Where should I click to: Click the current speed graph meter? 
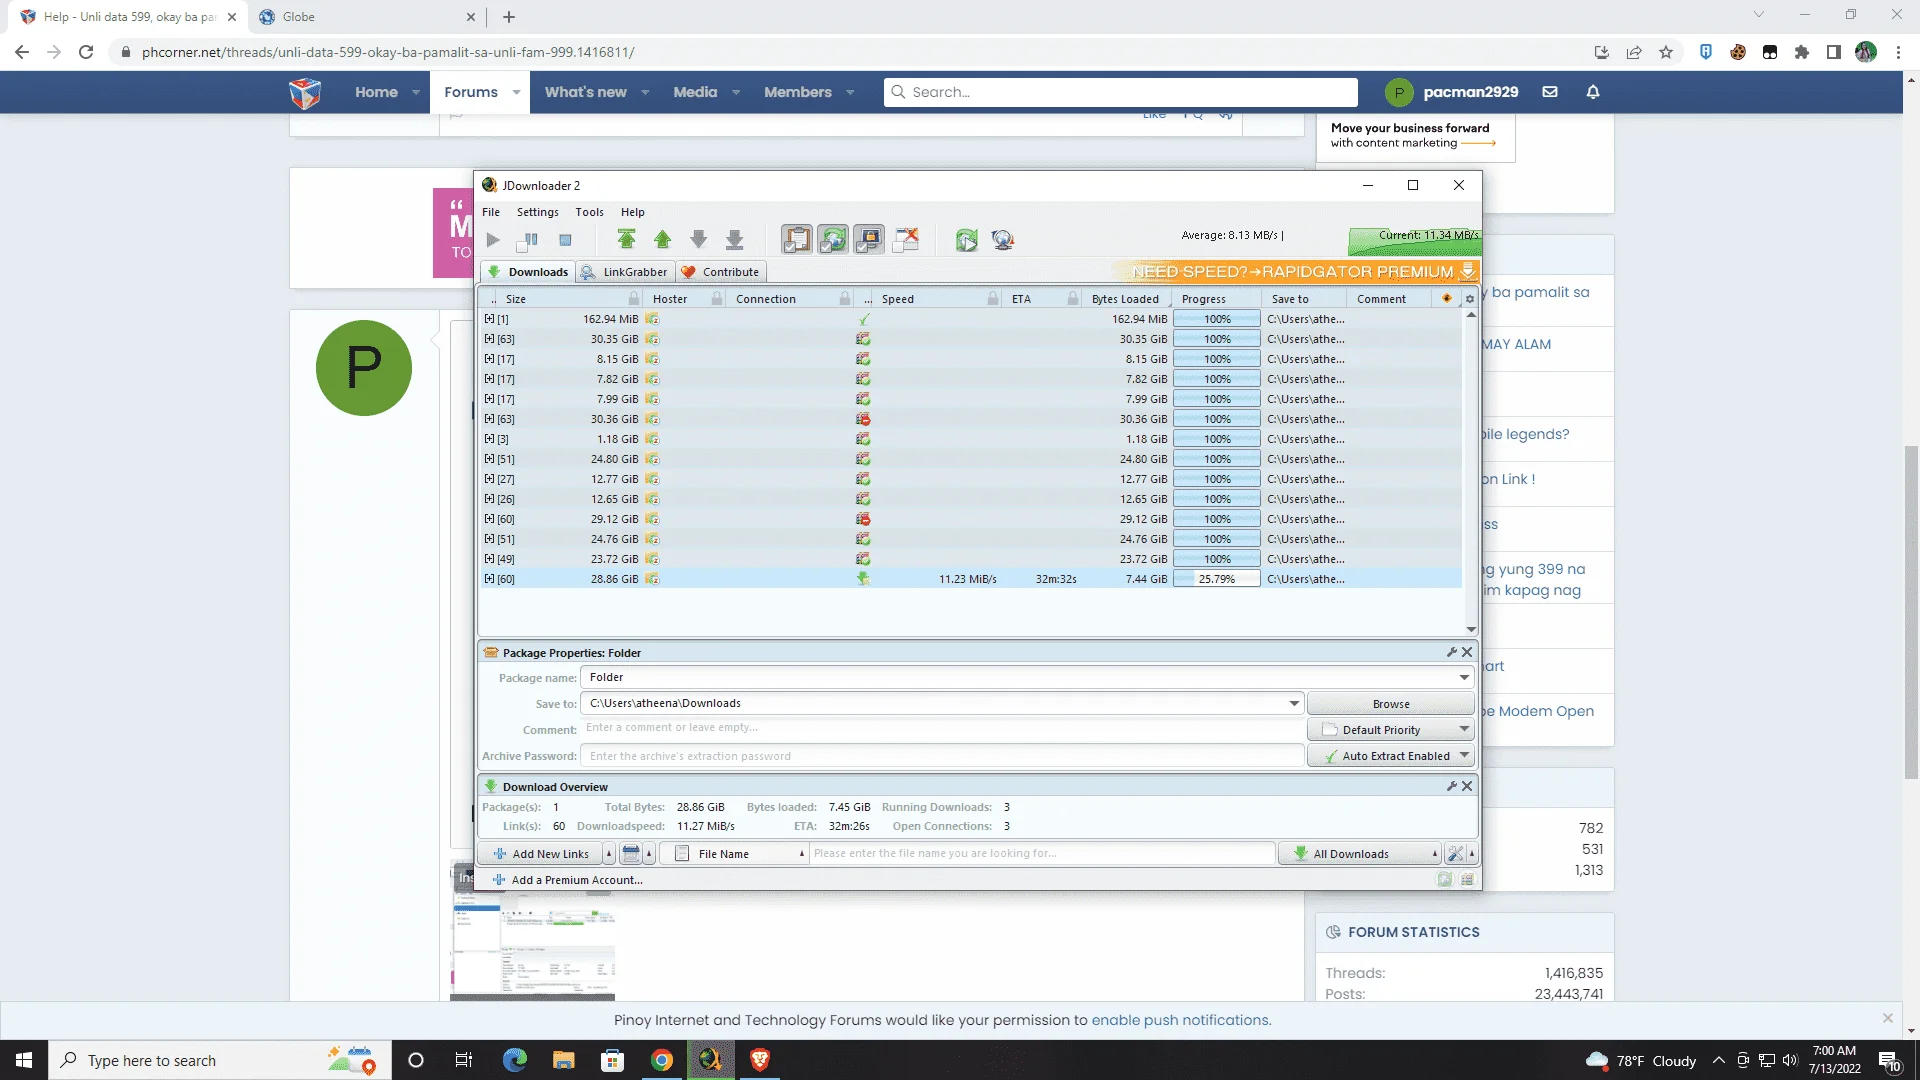coord(1413,240)
